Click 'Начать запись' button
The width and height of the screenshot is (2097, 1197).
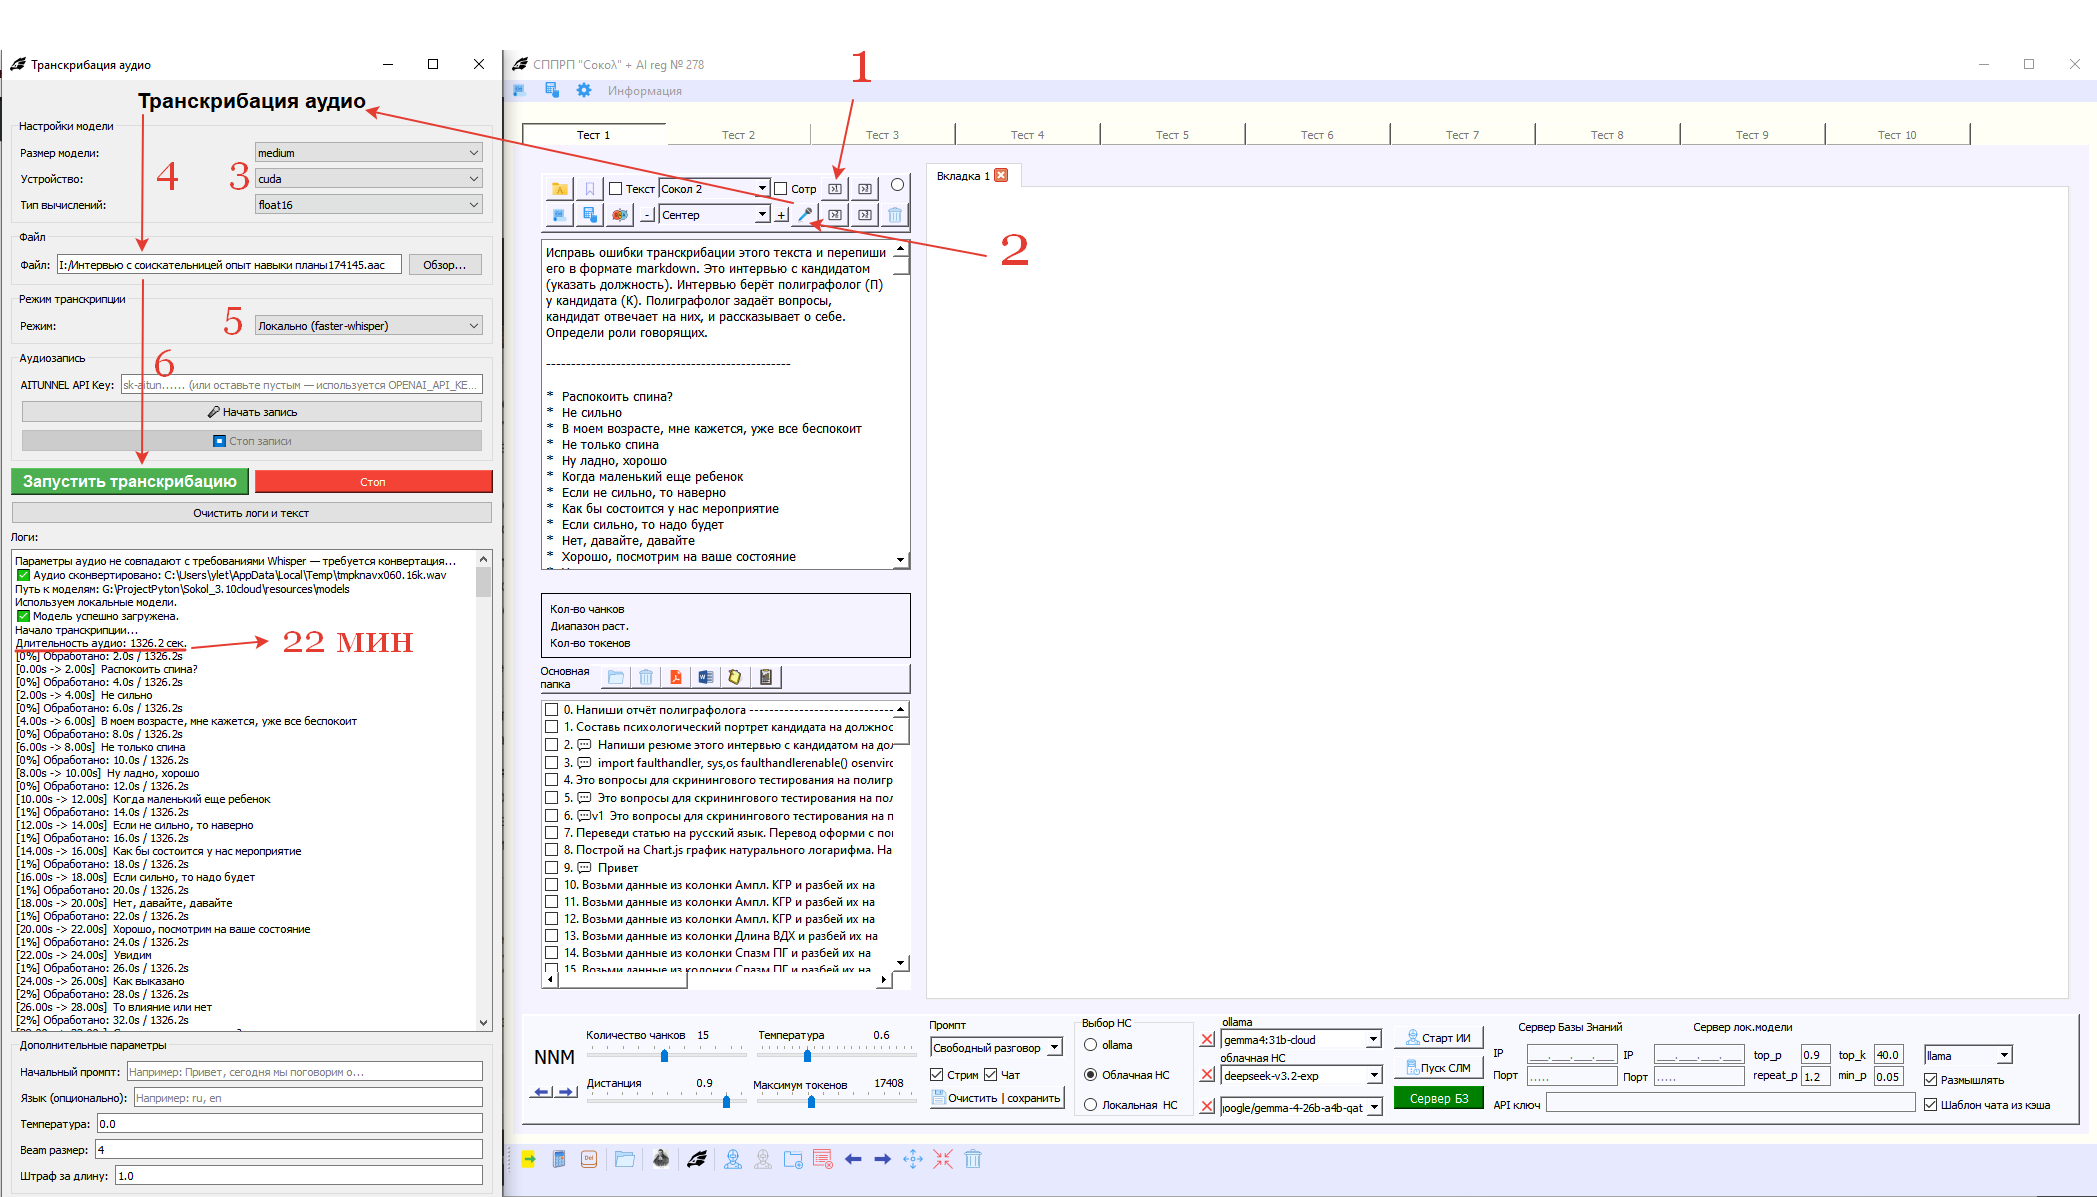(252, 412)
